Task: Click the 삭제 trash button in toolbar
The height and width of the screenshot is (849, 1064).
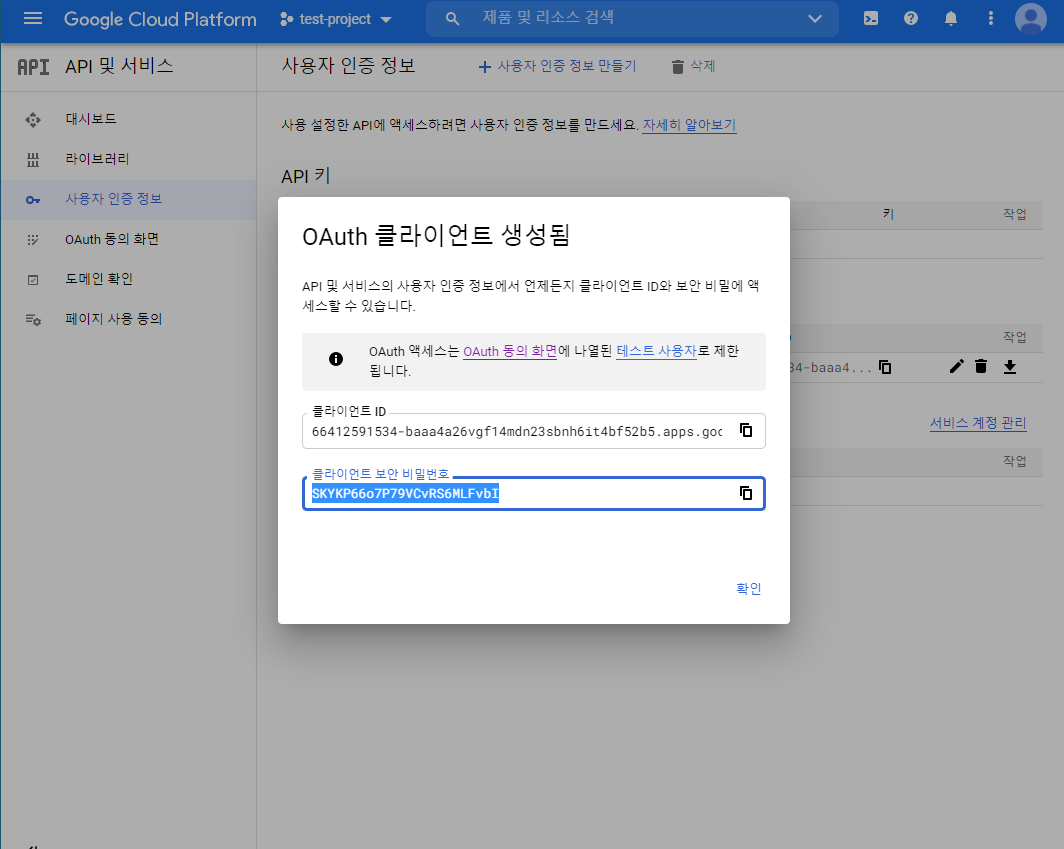Action: 693,66
